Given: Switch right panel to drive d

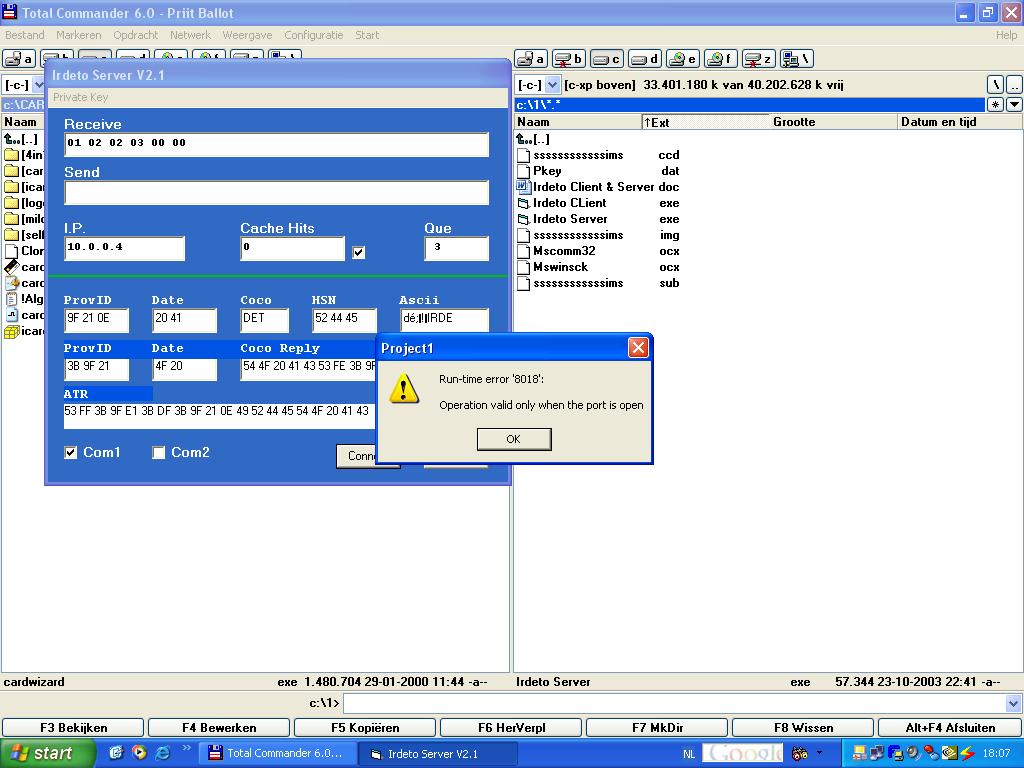Looking at the screenshot, I should point(645,59).
